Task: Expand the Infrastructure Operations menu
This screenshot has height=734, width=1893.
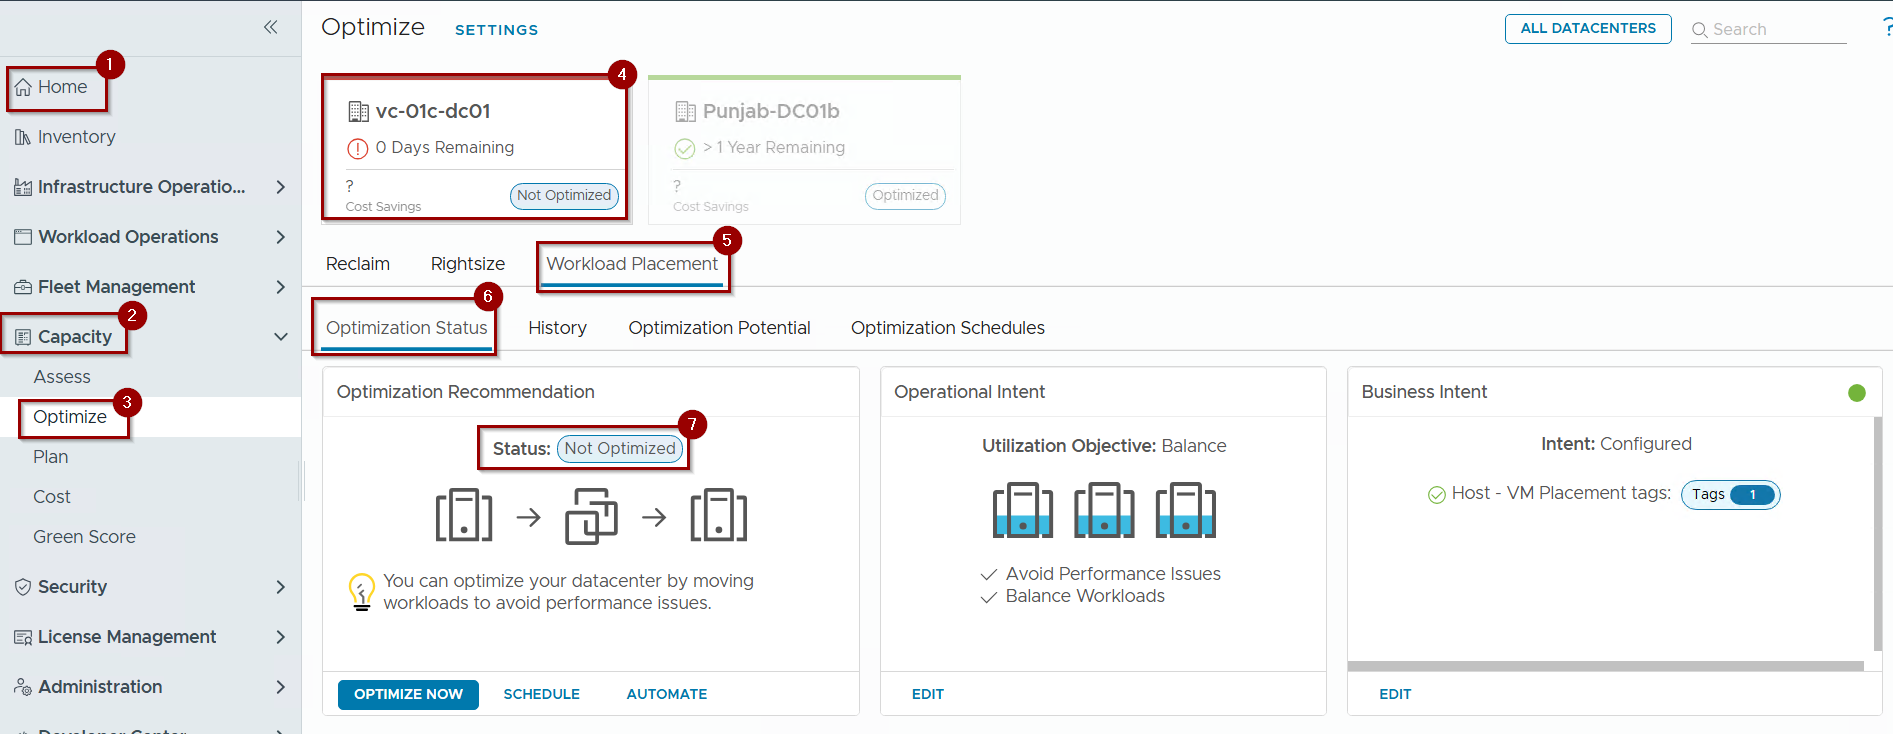Action: coord(280,187)
